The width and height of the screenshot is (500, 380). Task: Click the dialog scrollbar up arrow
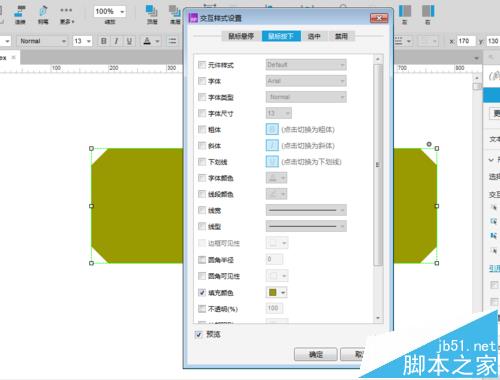(378, 59)
